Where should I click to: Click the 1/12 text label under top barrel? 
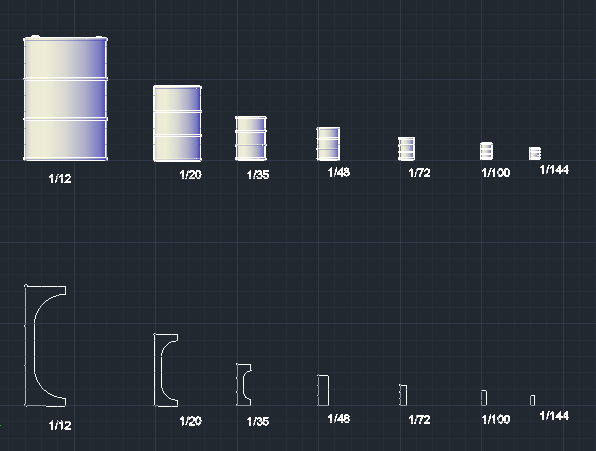[x=60, y=179]
